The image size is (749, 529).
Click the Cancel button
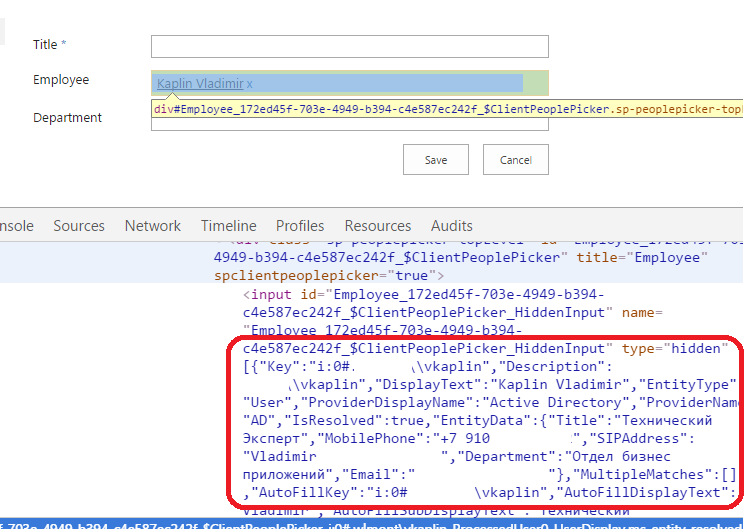(x=516, y=160)
